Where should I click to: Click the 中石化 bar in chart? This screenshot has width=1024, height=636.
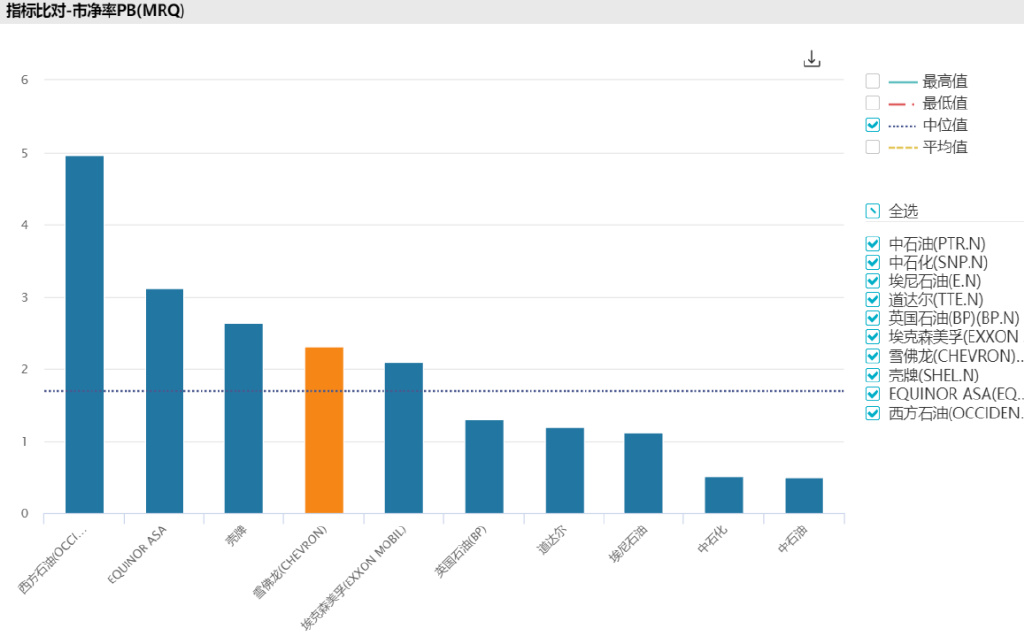point(724,495)
